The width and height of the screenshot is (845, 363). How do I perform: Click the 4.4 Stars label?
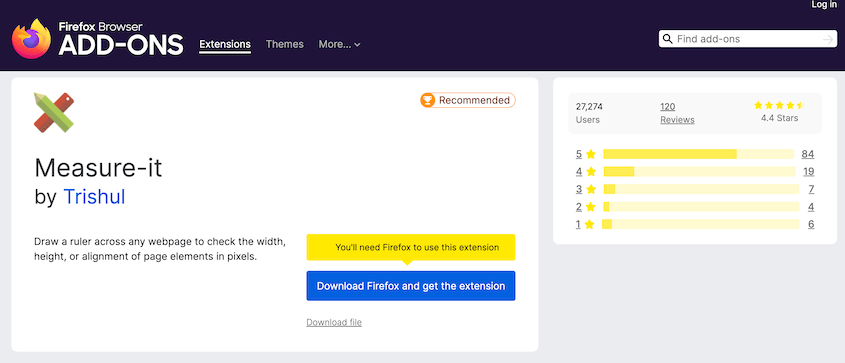tap(779, 118)
